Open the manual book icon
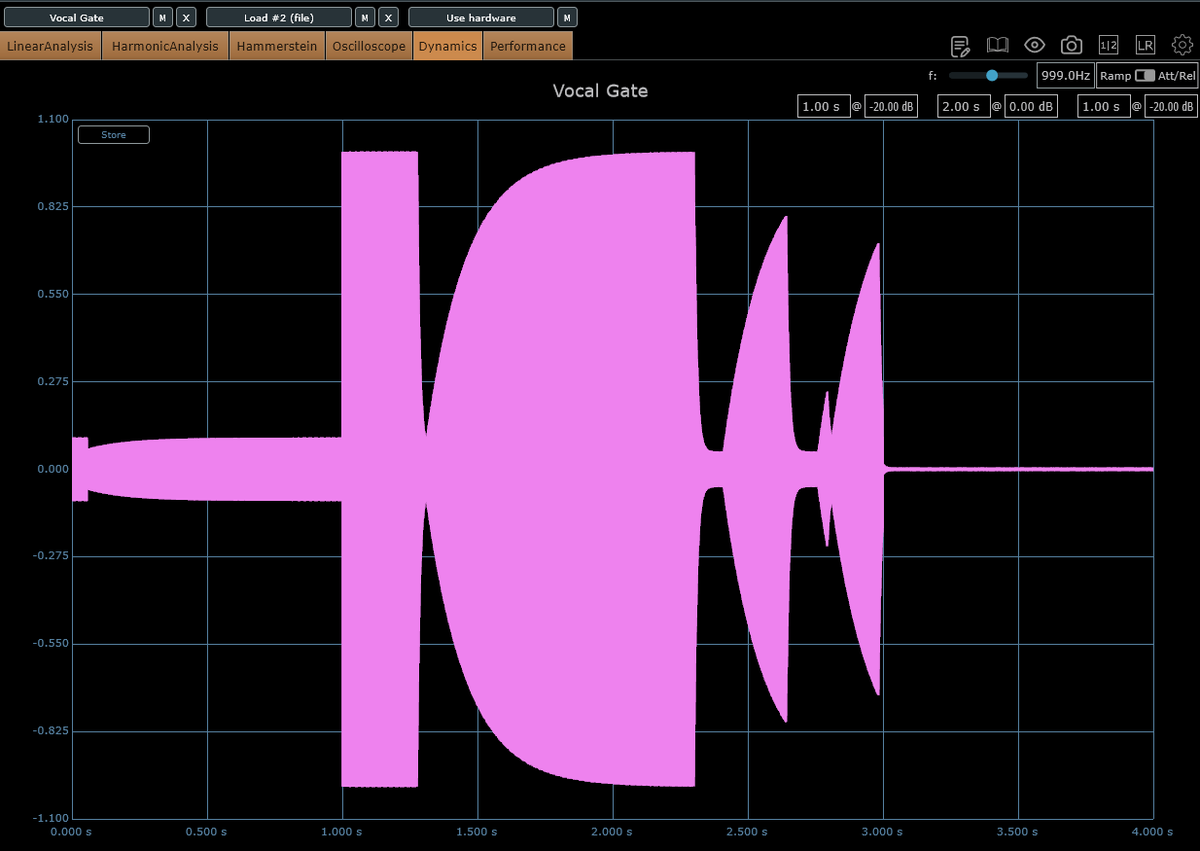Image resolution: width=1200 pixels, height=851 pixels. coord(997,45)
